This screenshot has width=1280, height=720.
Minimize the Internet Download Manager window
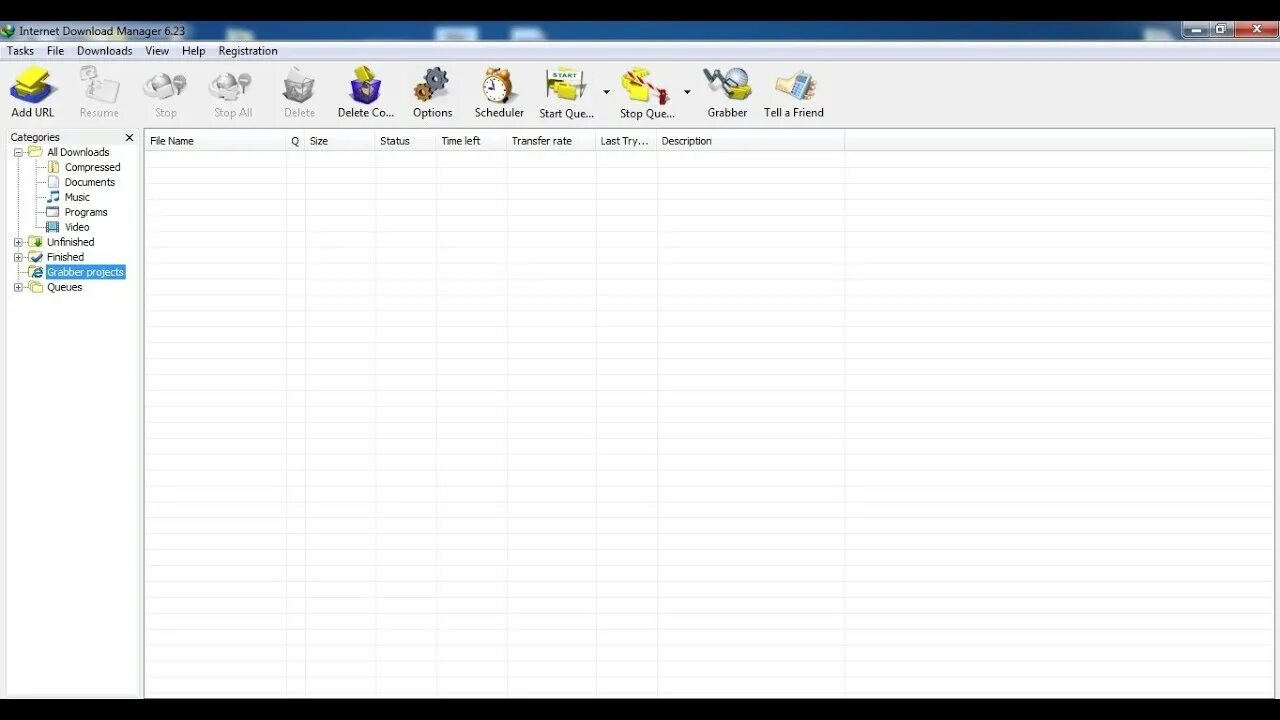[x=1196, y=30]
